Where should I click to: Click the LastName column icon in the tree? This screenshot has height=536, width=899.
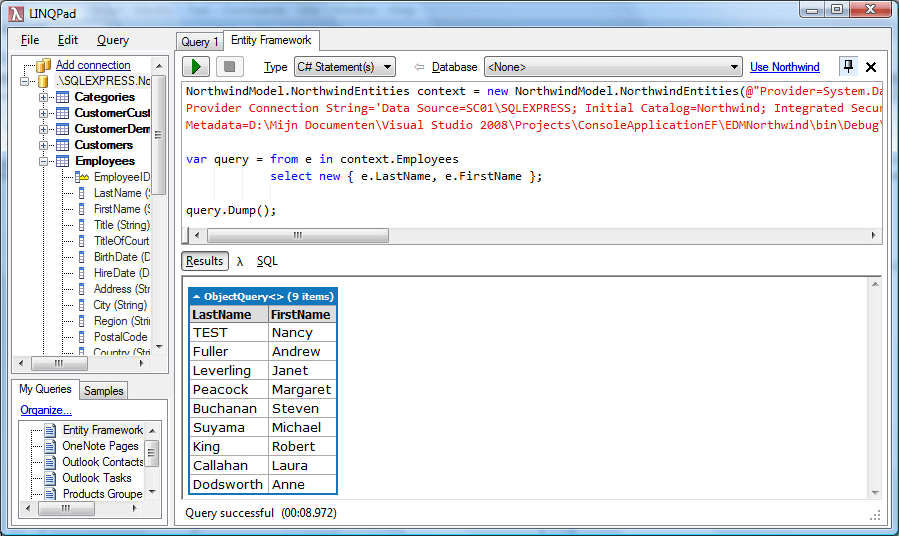click(81, 193)
